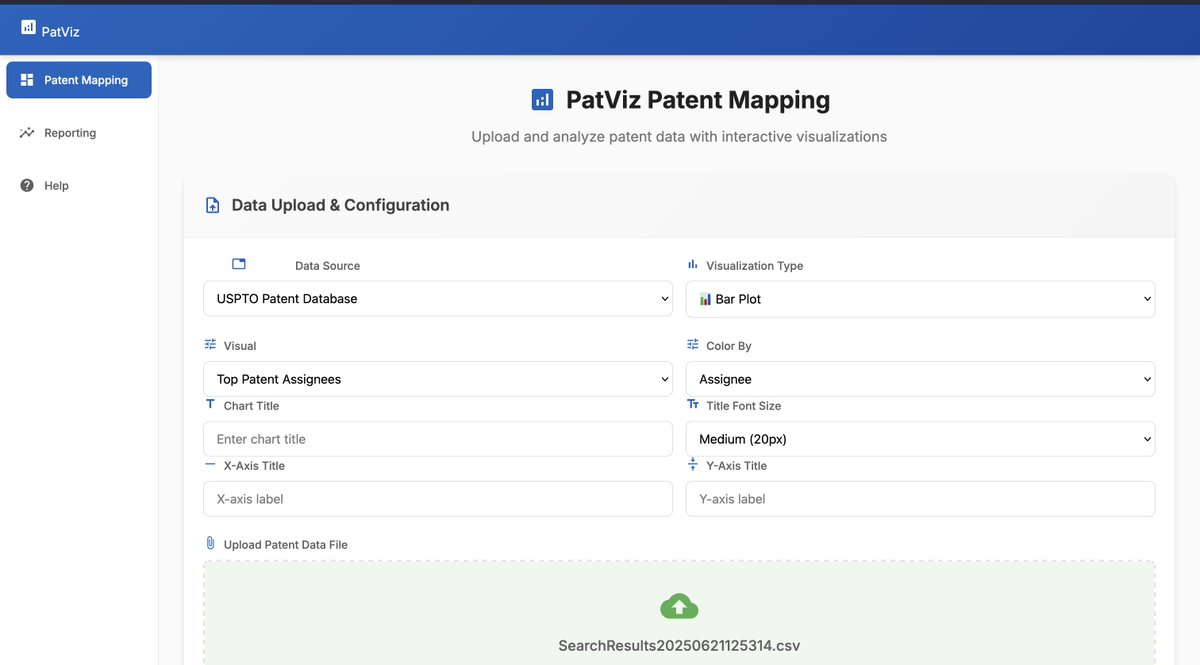Open the Color By Assignee dropdown
Viewport: 1200px width, 665px height.
pyautogui.click(x=920, y=379)
